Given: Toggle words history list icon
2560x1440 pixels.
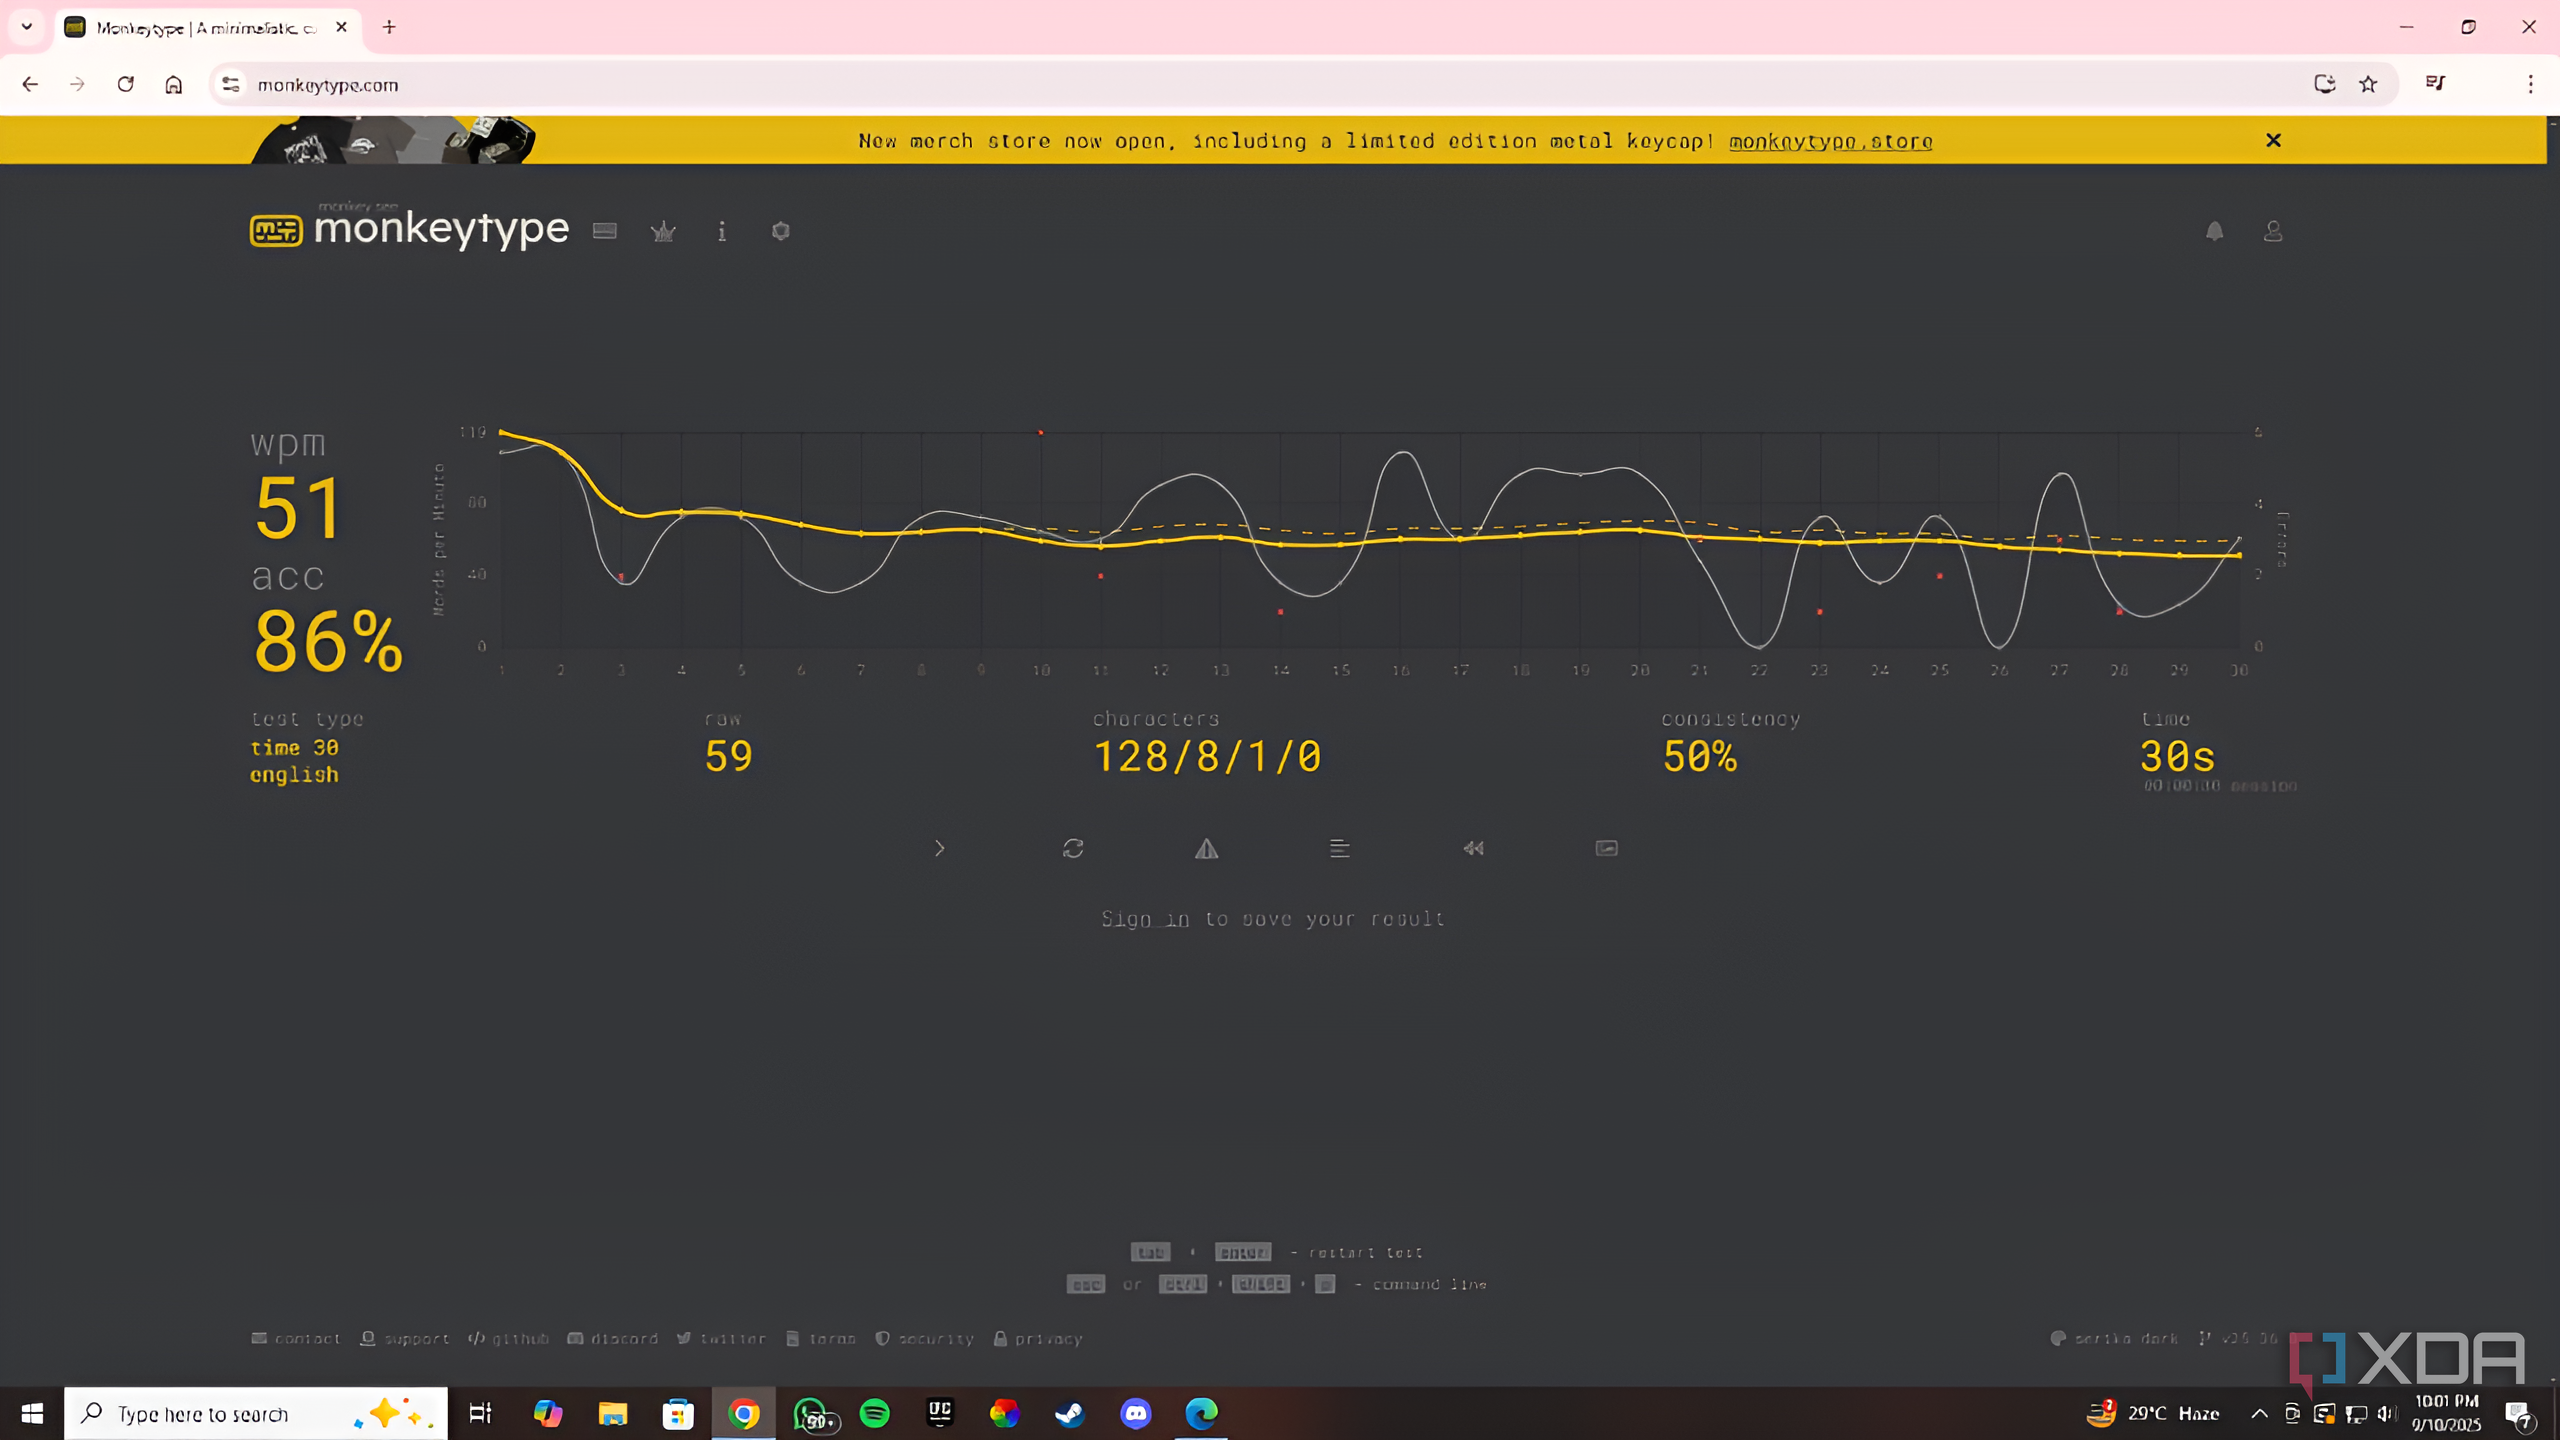Looking at the screenshot, I should (x=1340, y=848).
